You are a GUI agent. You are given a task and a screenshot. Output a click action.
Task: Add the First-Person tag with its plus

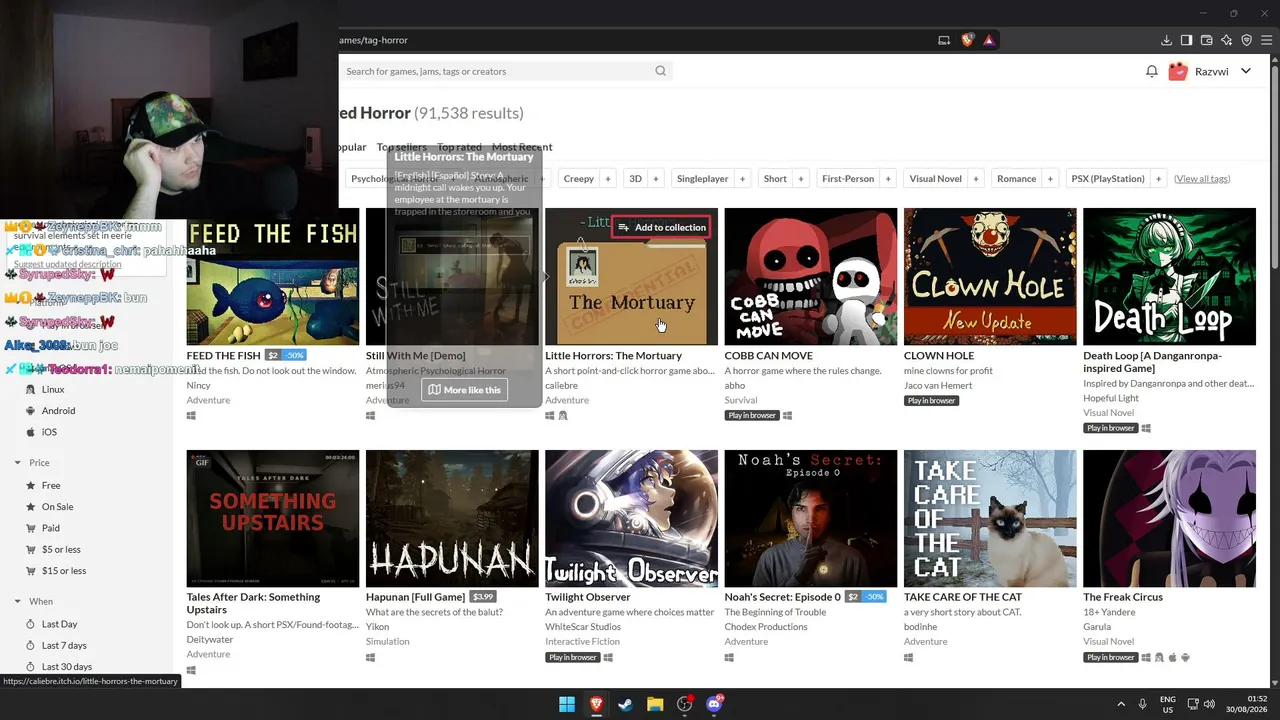pos(888,179)
